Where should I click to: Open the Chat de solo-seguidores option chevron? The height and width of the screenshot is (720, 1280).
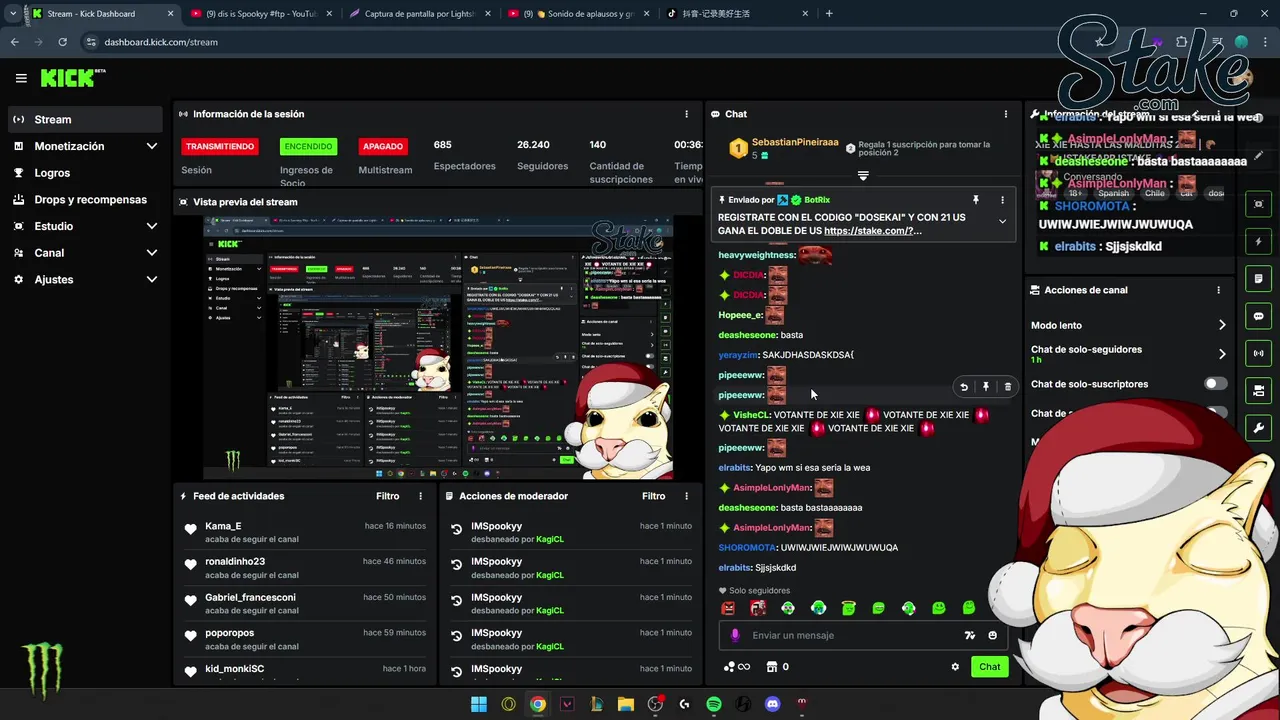click(1222, 354)
